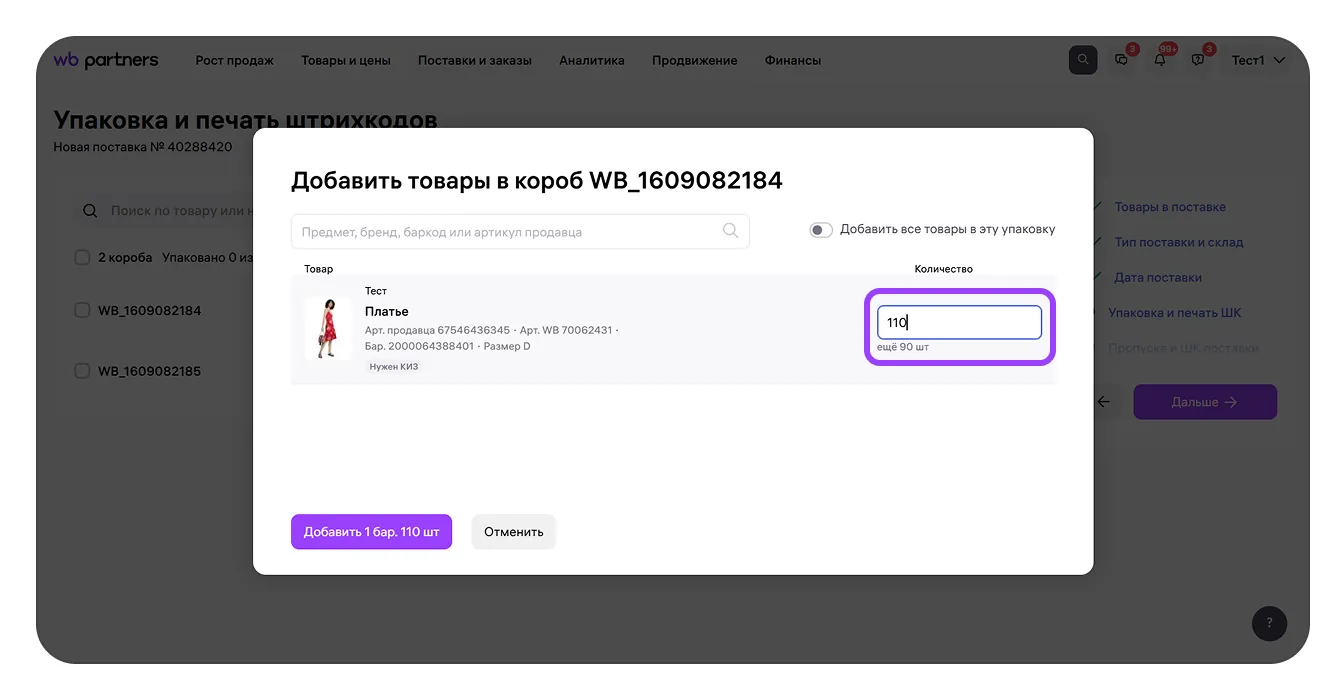Image resolution: width=1344 pixels, height=700 pixels.
Task: Open the search icon in the header
Action: 1083,60
